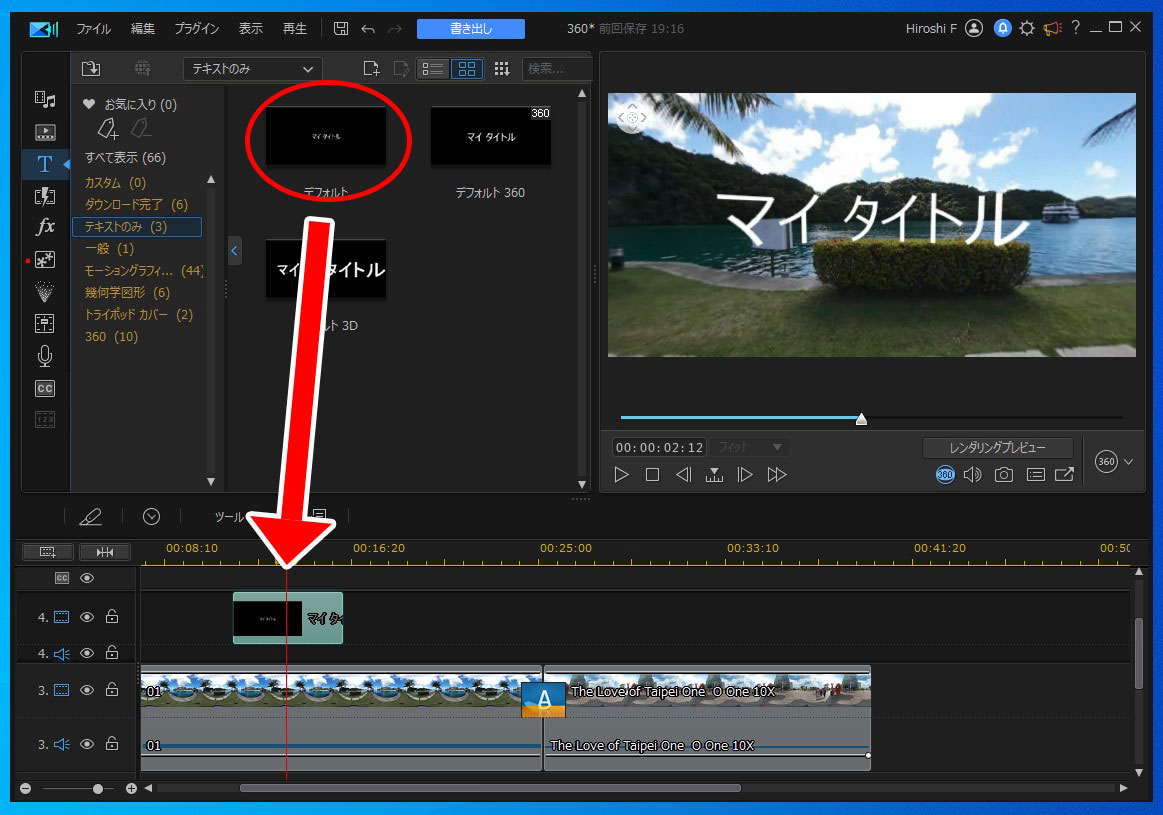Open the Audio Mixing microphone room
This screenshot has height=815, width=1163.
[x=45, y=356]
